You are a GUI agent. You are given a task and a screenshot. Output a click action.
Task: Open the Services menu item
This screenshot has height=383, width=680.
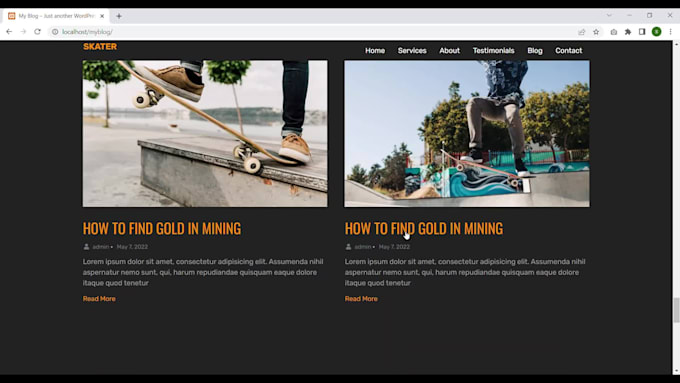[412, 51]
